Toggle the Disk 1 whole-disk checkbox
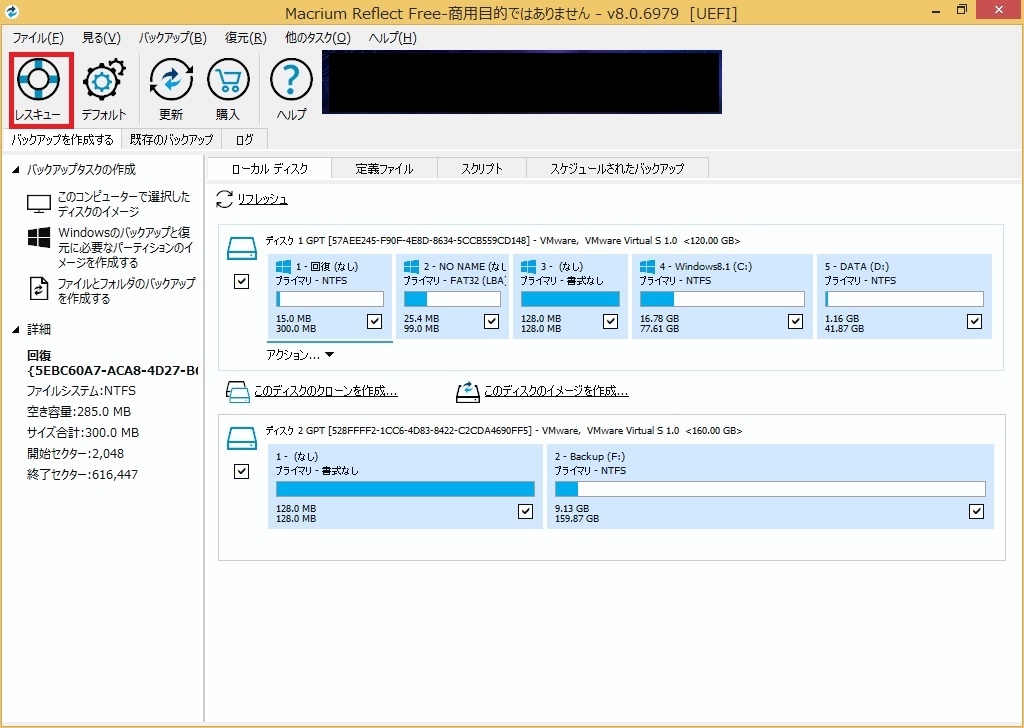 tap(242, 281)
